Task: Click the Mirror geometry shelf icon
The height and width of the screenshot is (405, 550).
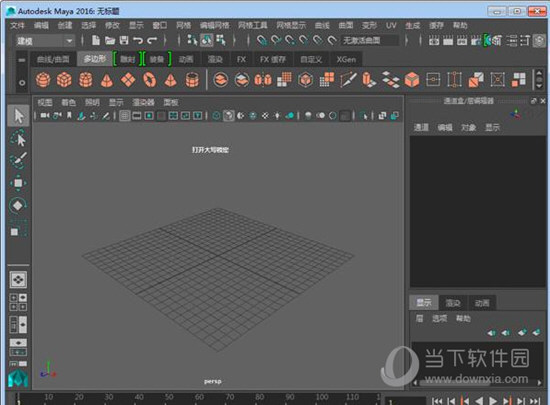Action: 263,80
